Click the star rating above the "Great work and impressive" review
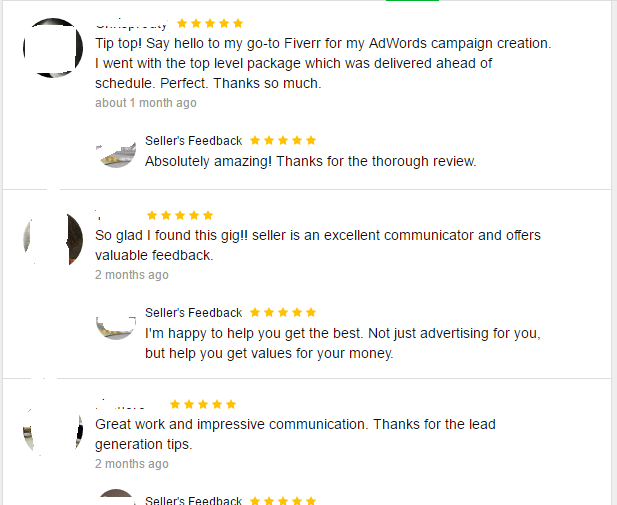 203,405
